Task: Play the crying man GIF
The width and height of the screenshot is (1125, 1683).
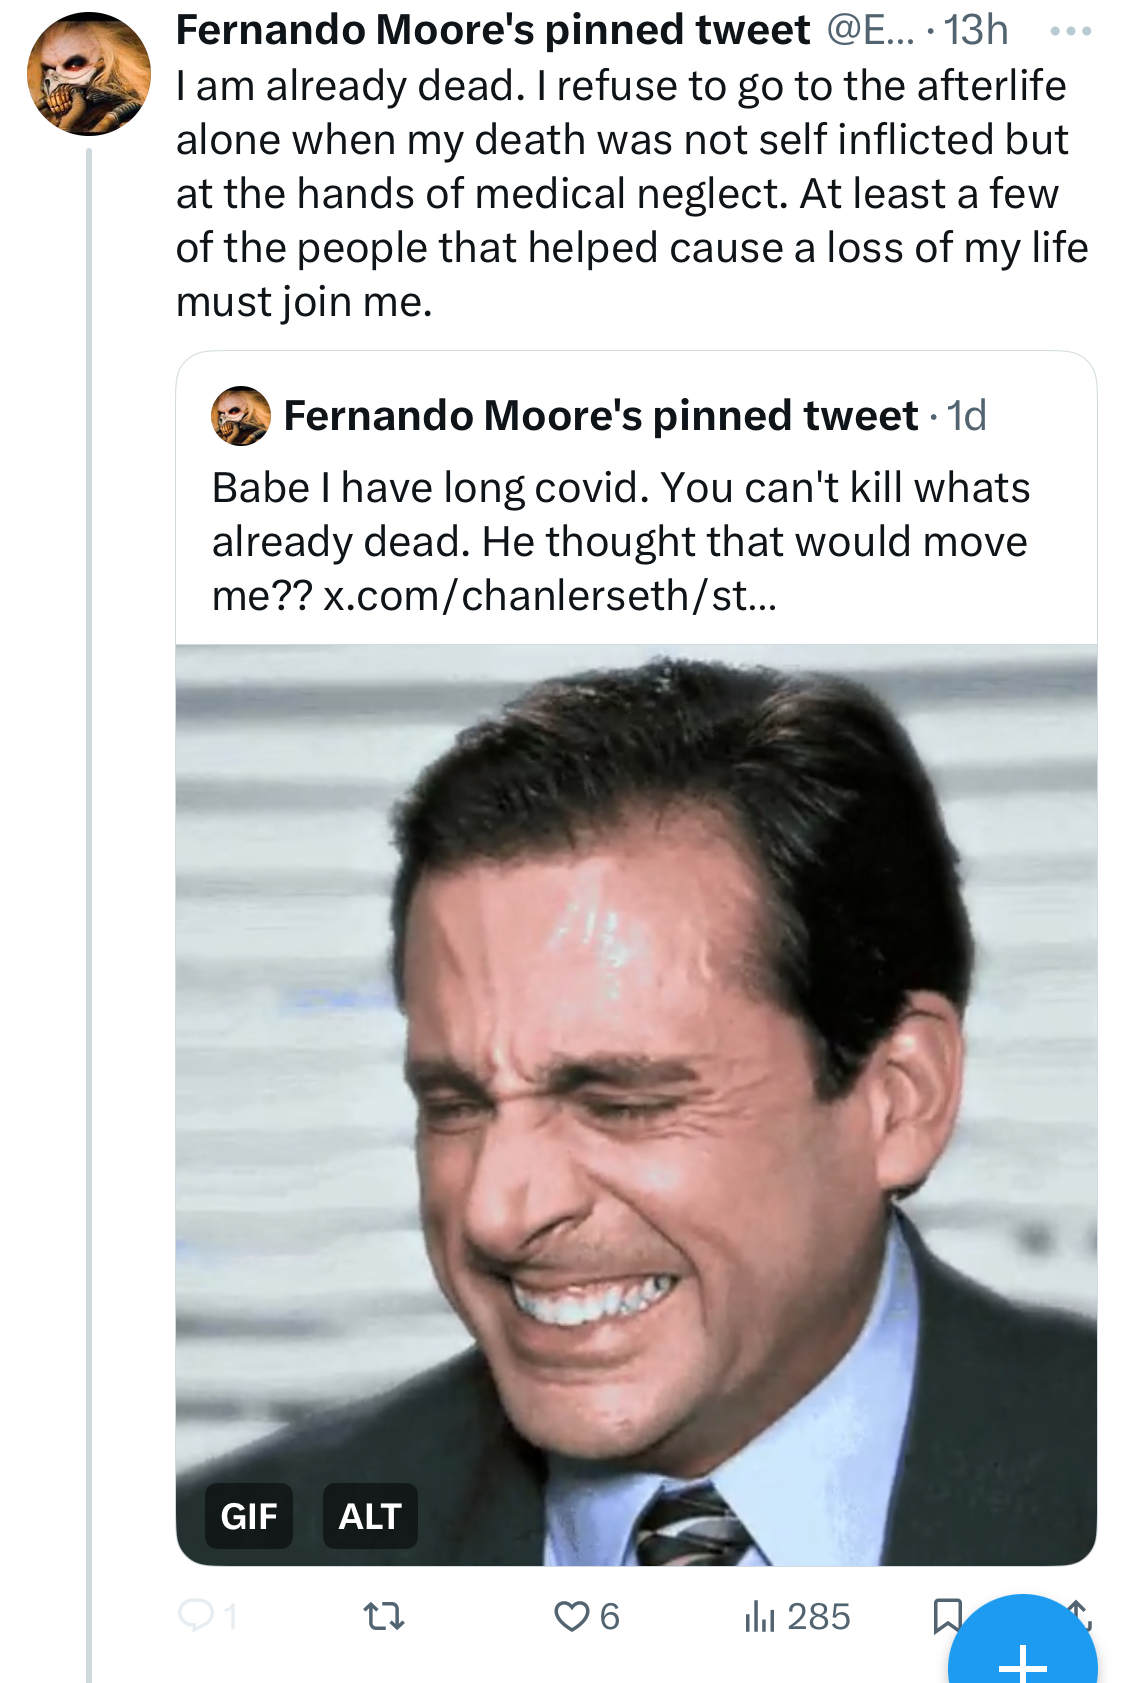Action: click(636, 1105)
